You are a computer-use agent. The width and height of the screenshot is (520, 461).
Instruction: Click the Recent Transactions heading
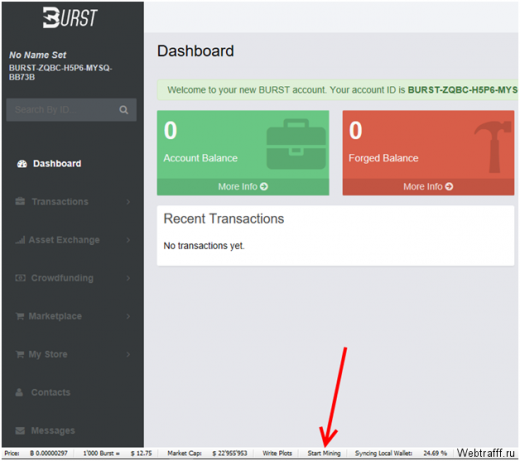pyautogui.click(x=224, y=219)
